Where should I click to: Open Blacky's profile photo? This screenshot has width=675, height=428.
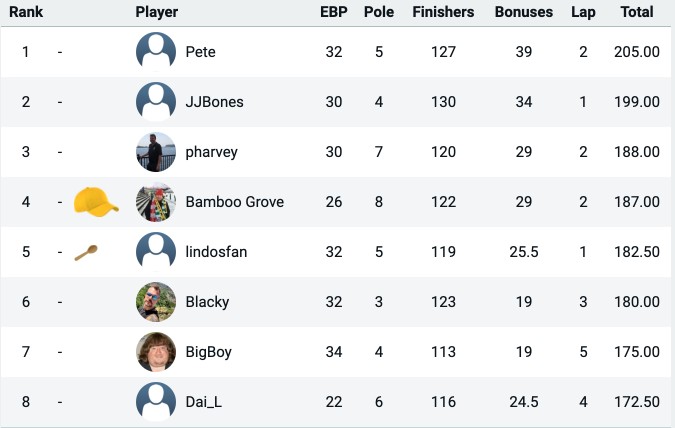click(156, 302)
